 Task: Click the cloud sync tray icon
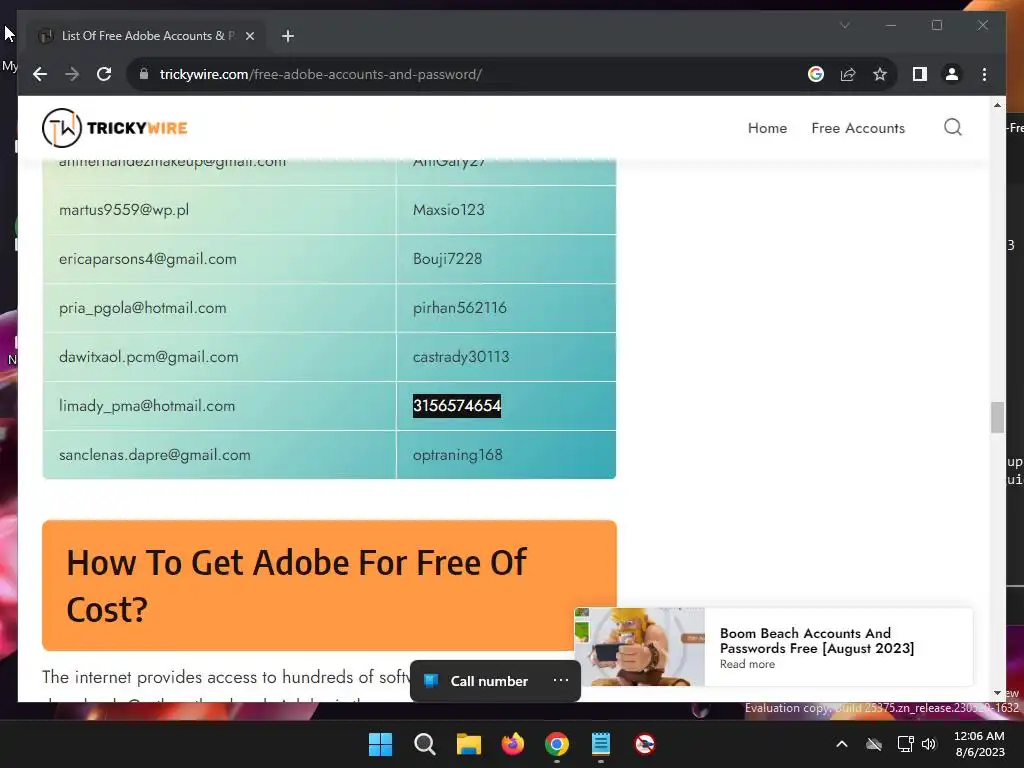click(x=874, y=744)
